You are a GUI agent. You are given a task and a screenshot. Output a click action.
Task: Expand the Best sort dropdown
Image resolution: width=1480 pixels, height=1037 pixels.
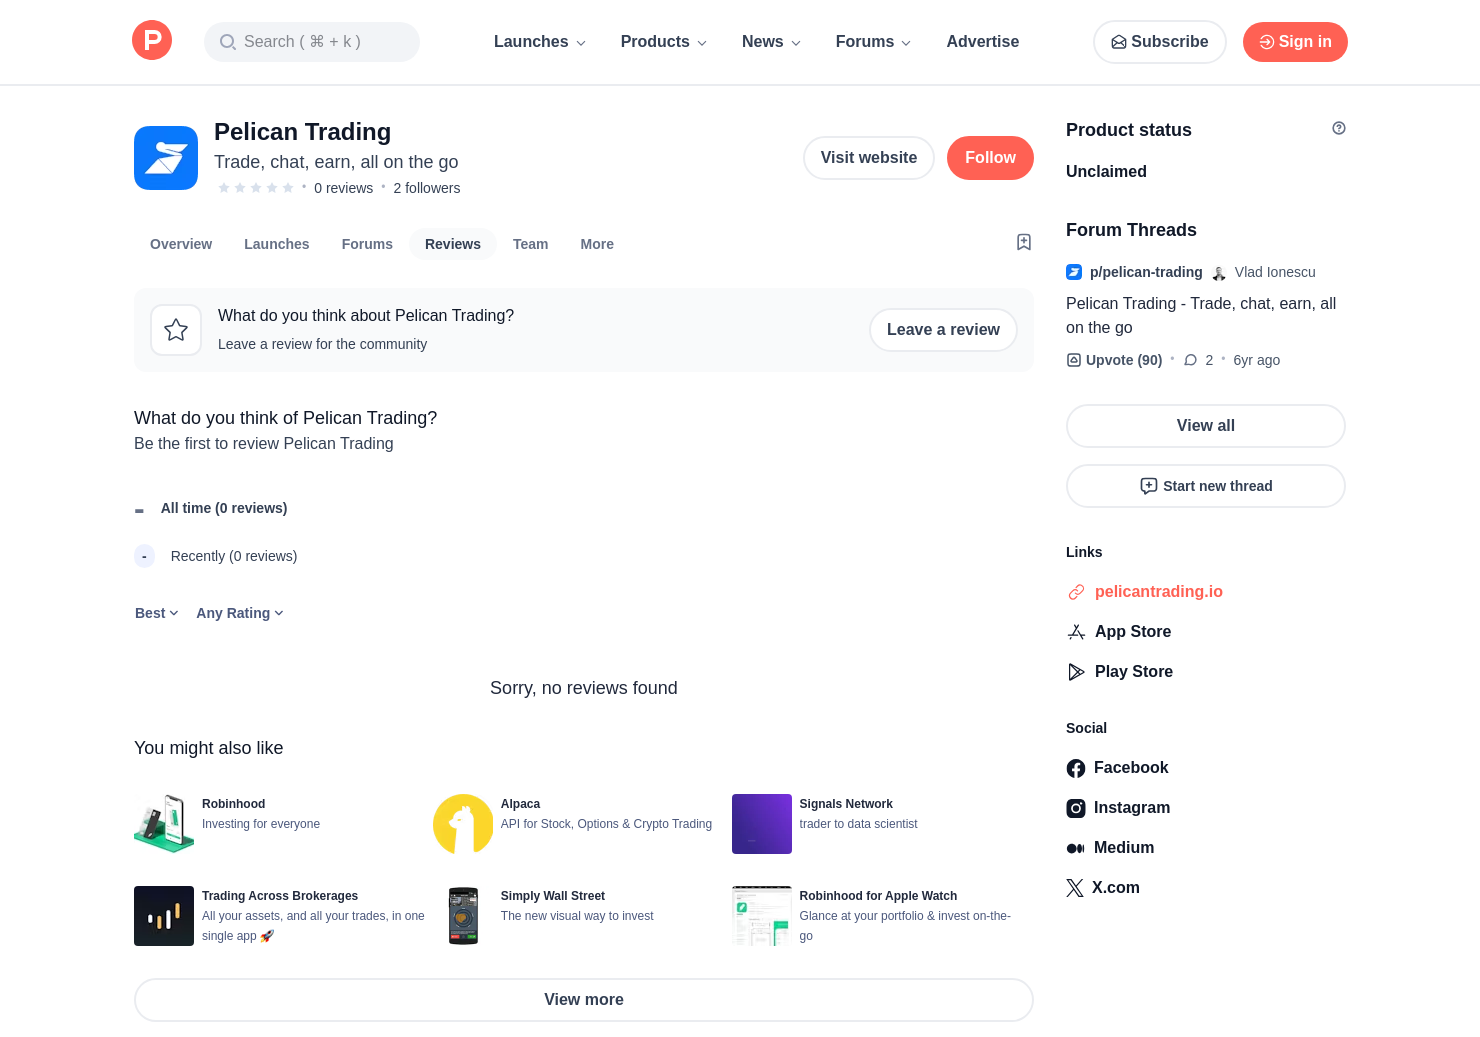point(156,613)
